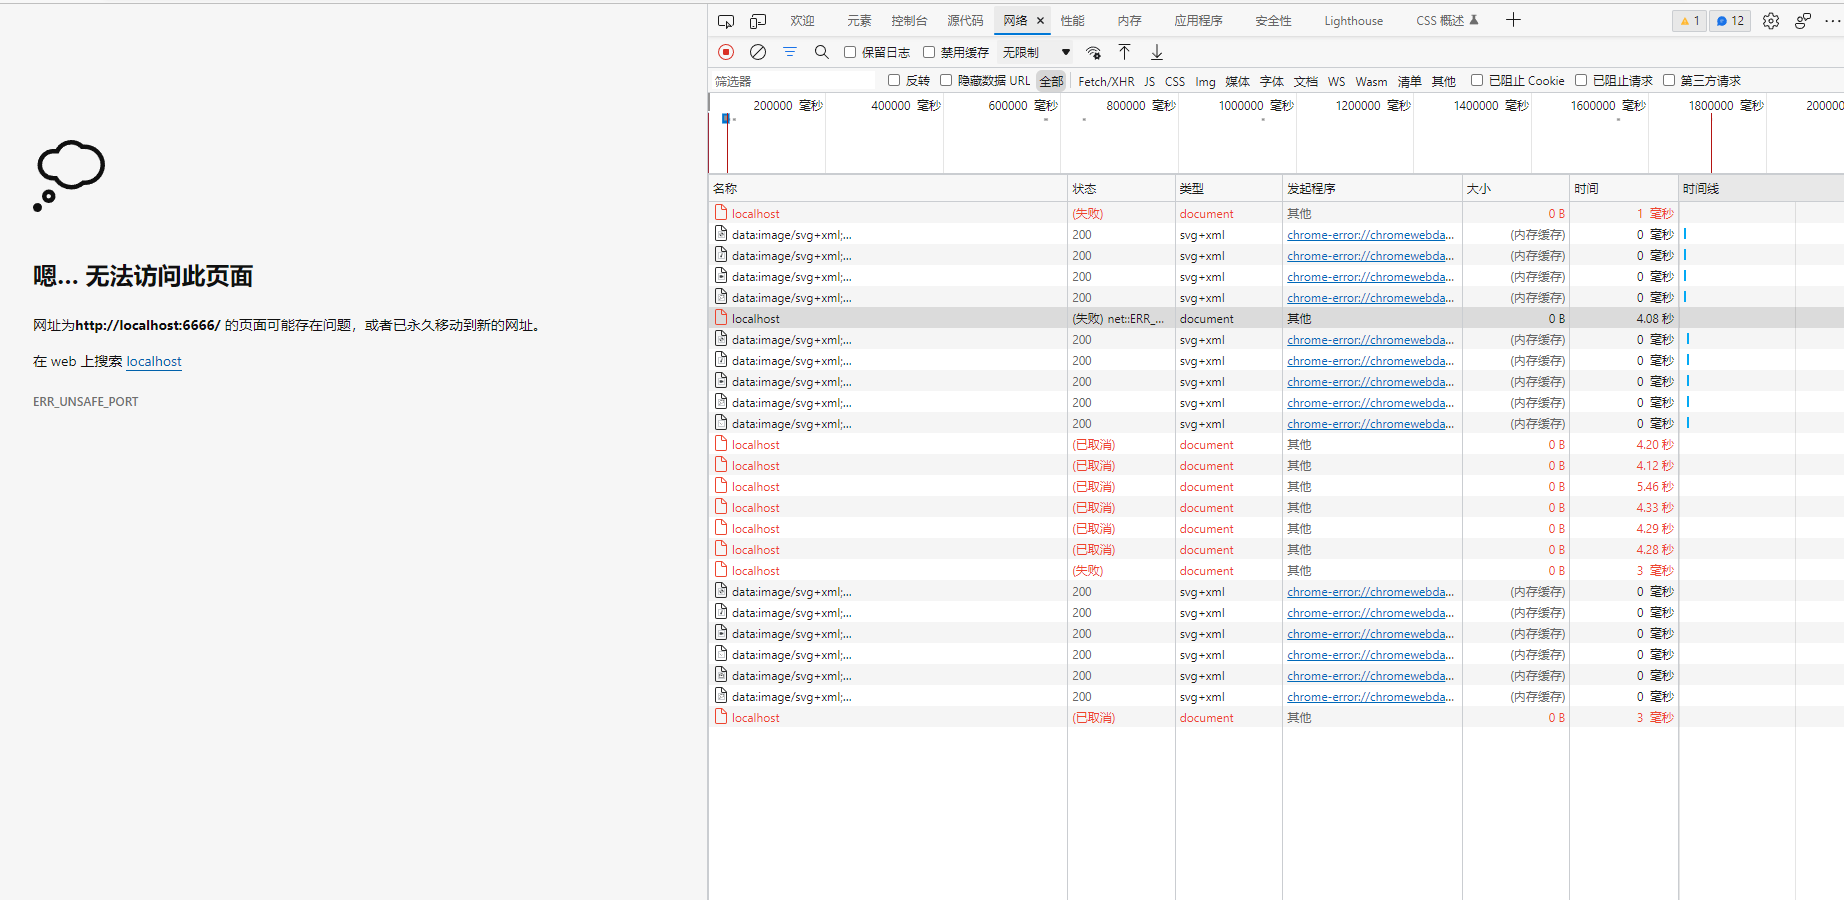
Task: Enable the 保留日志 checkbox
Action: (x=849, y=52)
